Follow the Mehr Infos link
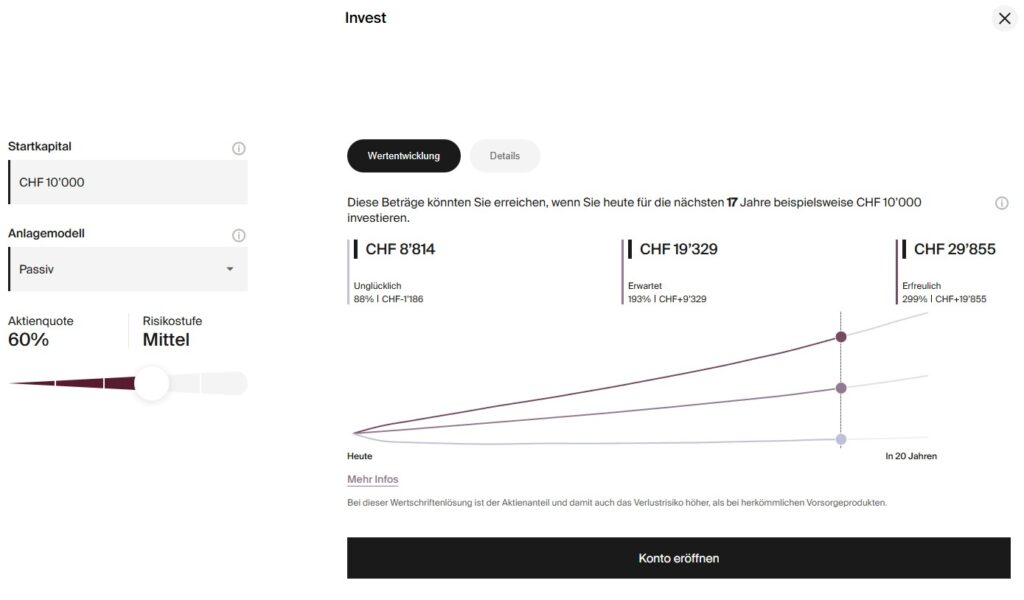Viewport: 1024px width, 600px height. coord(373,479)
